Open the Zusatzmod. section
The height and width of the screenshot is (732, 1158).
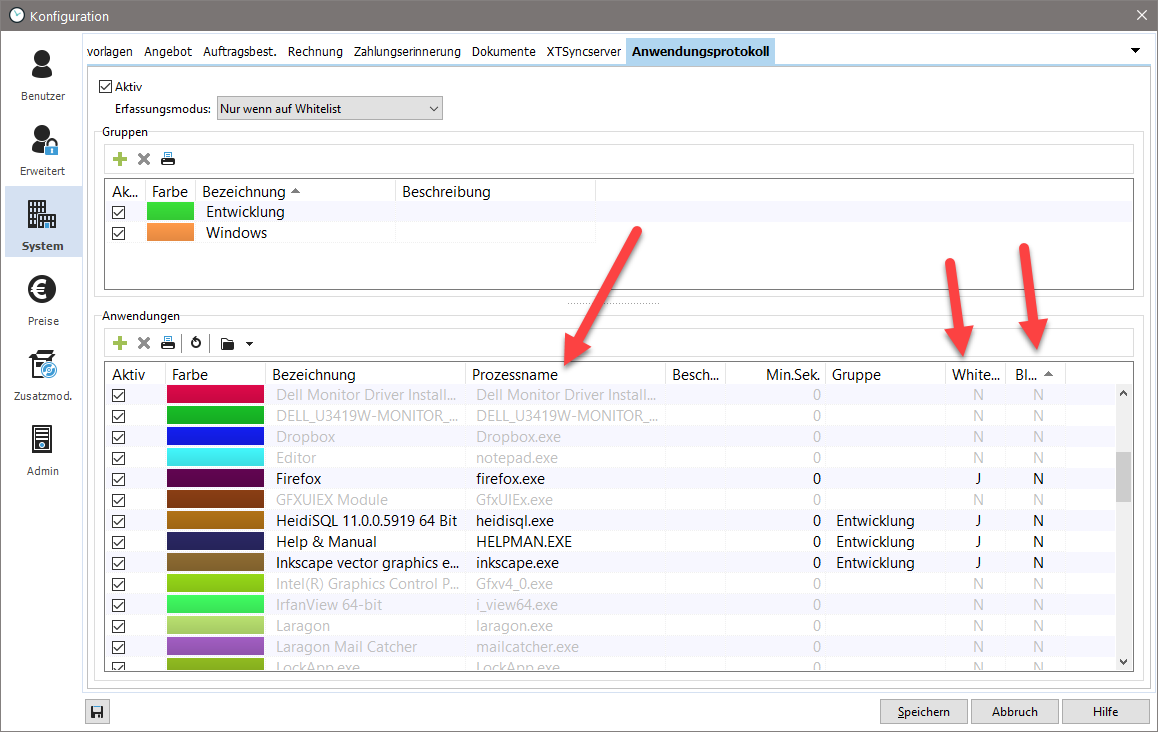[43, 375]
